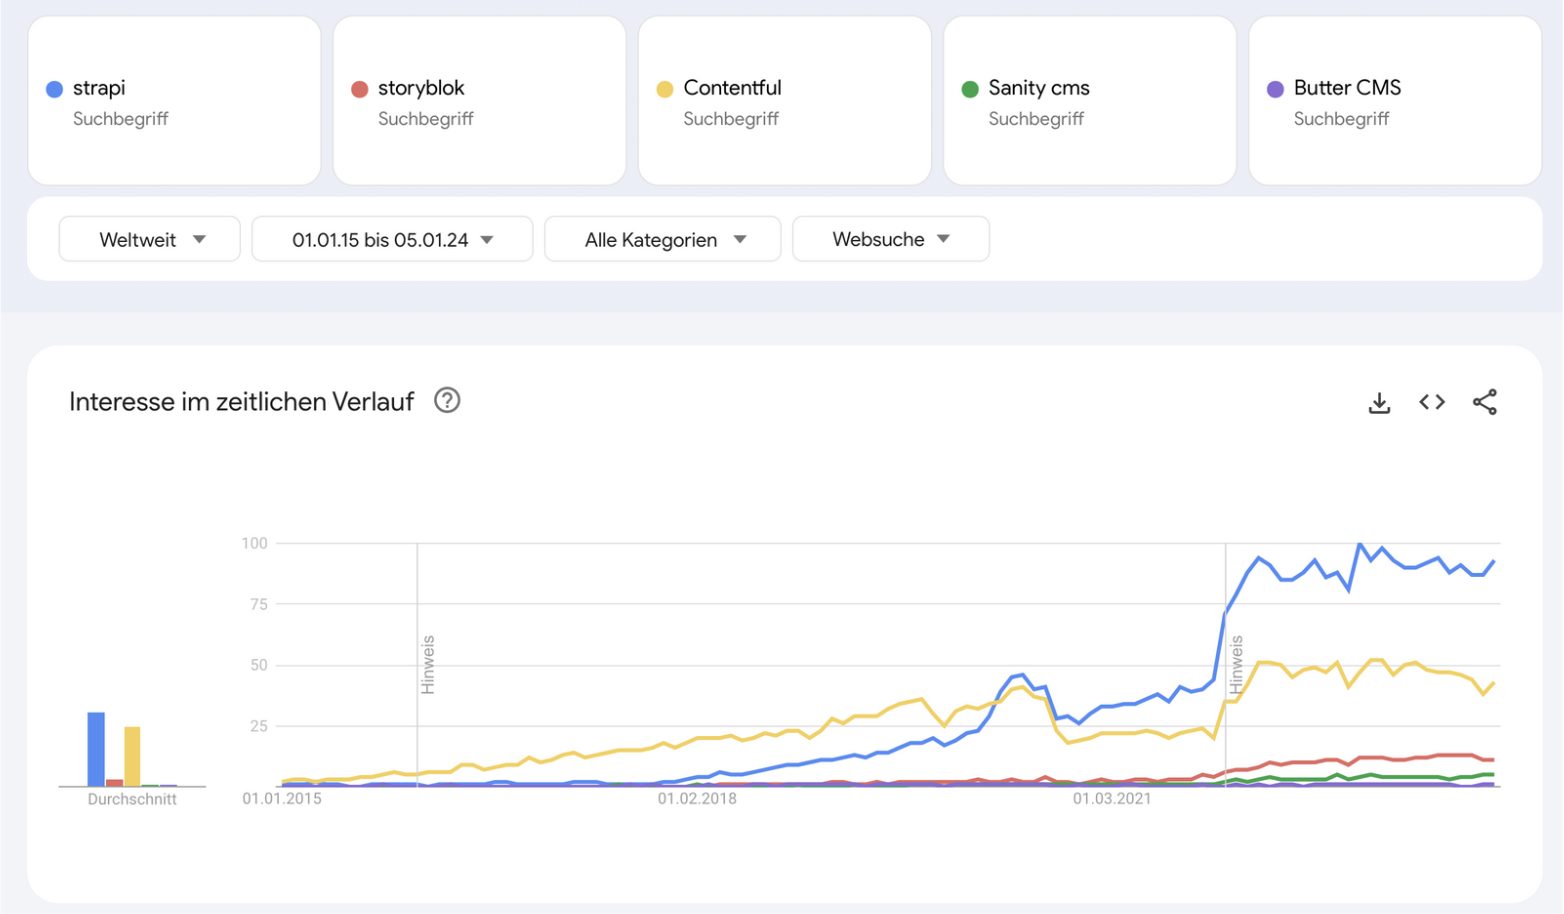The image size is (1564, 914).
Task: Click the purple Butter CMS color dot
Action: coord(1275,89)
